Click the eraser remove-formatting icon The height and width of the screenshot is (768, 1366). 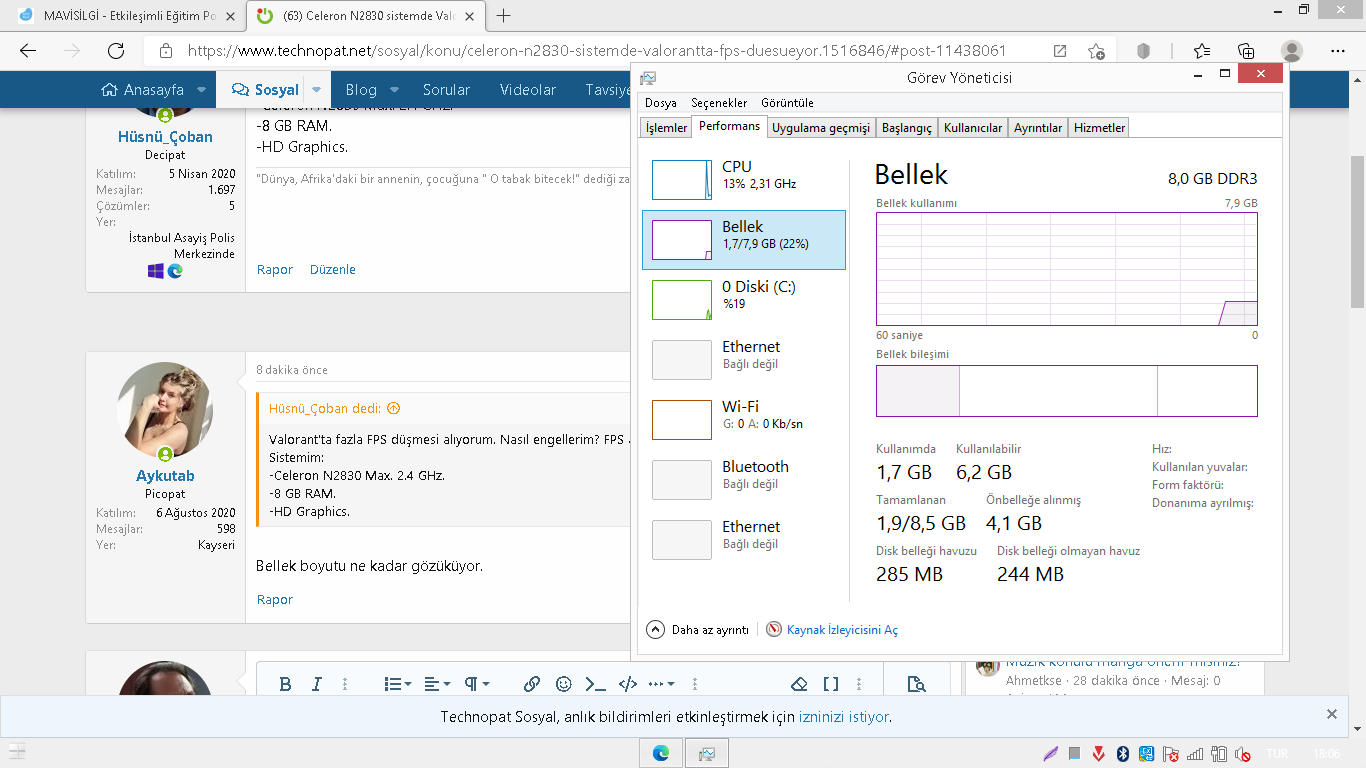click(x=799, y=684)
